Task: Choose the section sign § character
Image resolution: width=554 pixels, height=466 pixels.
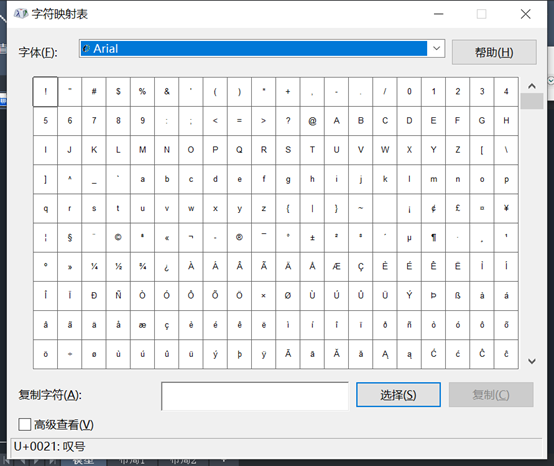Action: pyautogui.click(x=70, y=237)
